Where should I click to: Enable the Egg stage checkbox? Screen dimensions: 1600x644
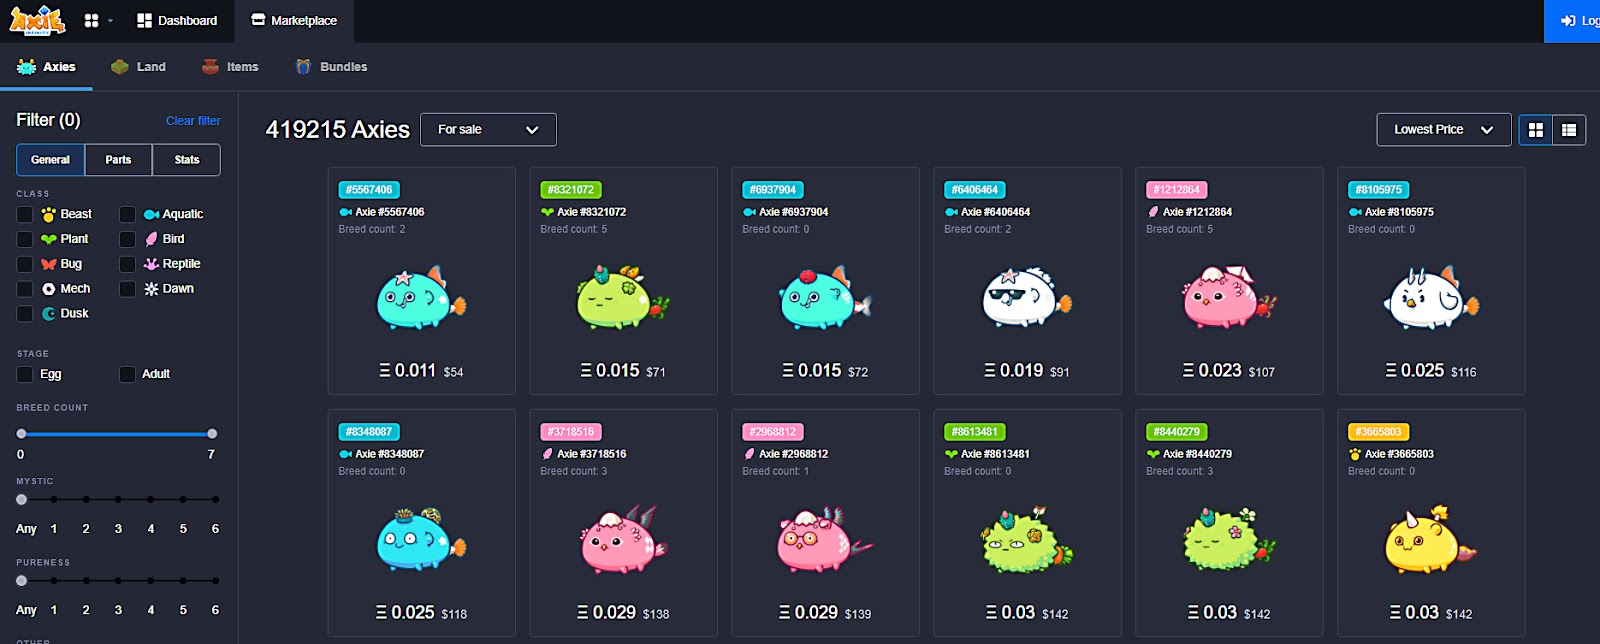point(25,374)
